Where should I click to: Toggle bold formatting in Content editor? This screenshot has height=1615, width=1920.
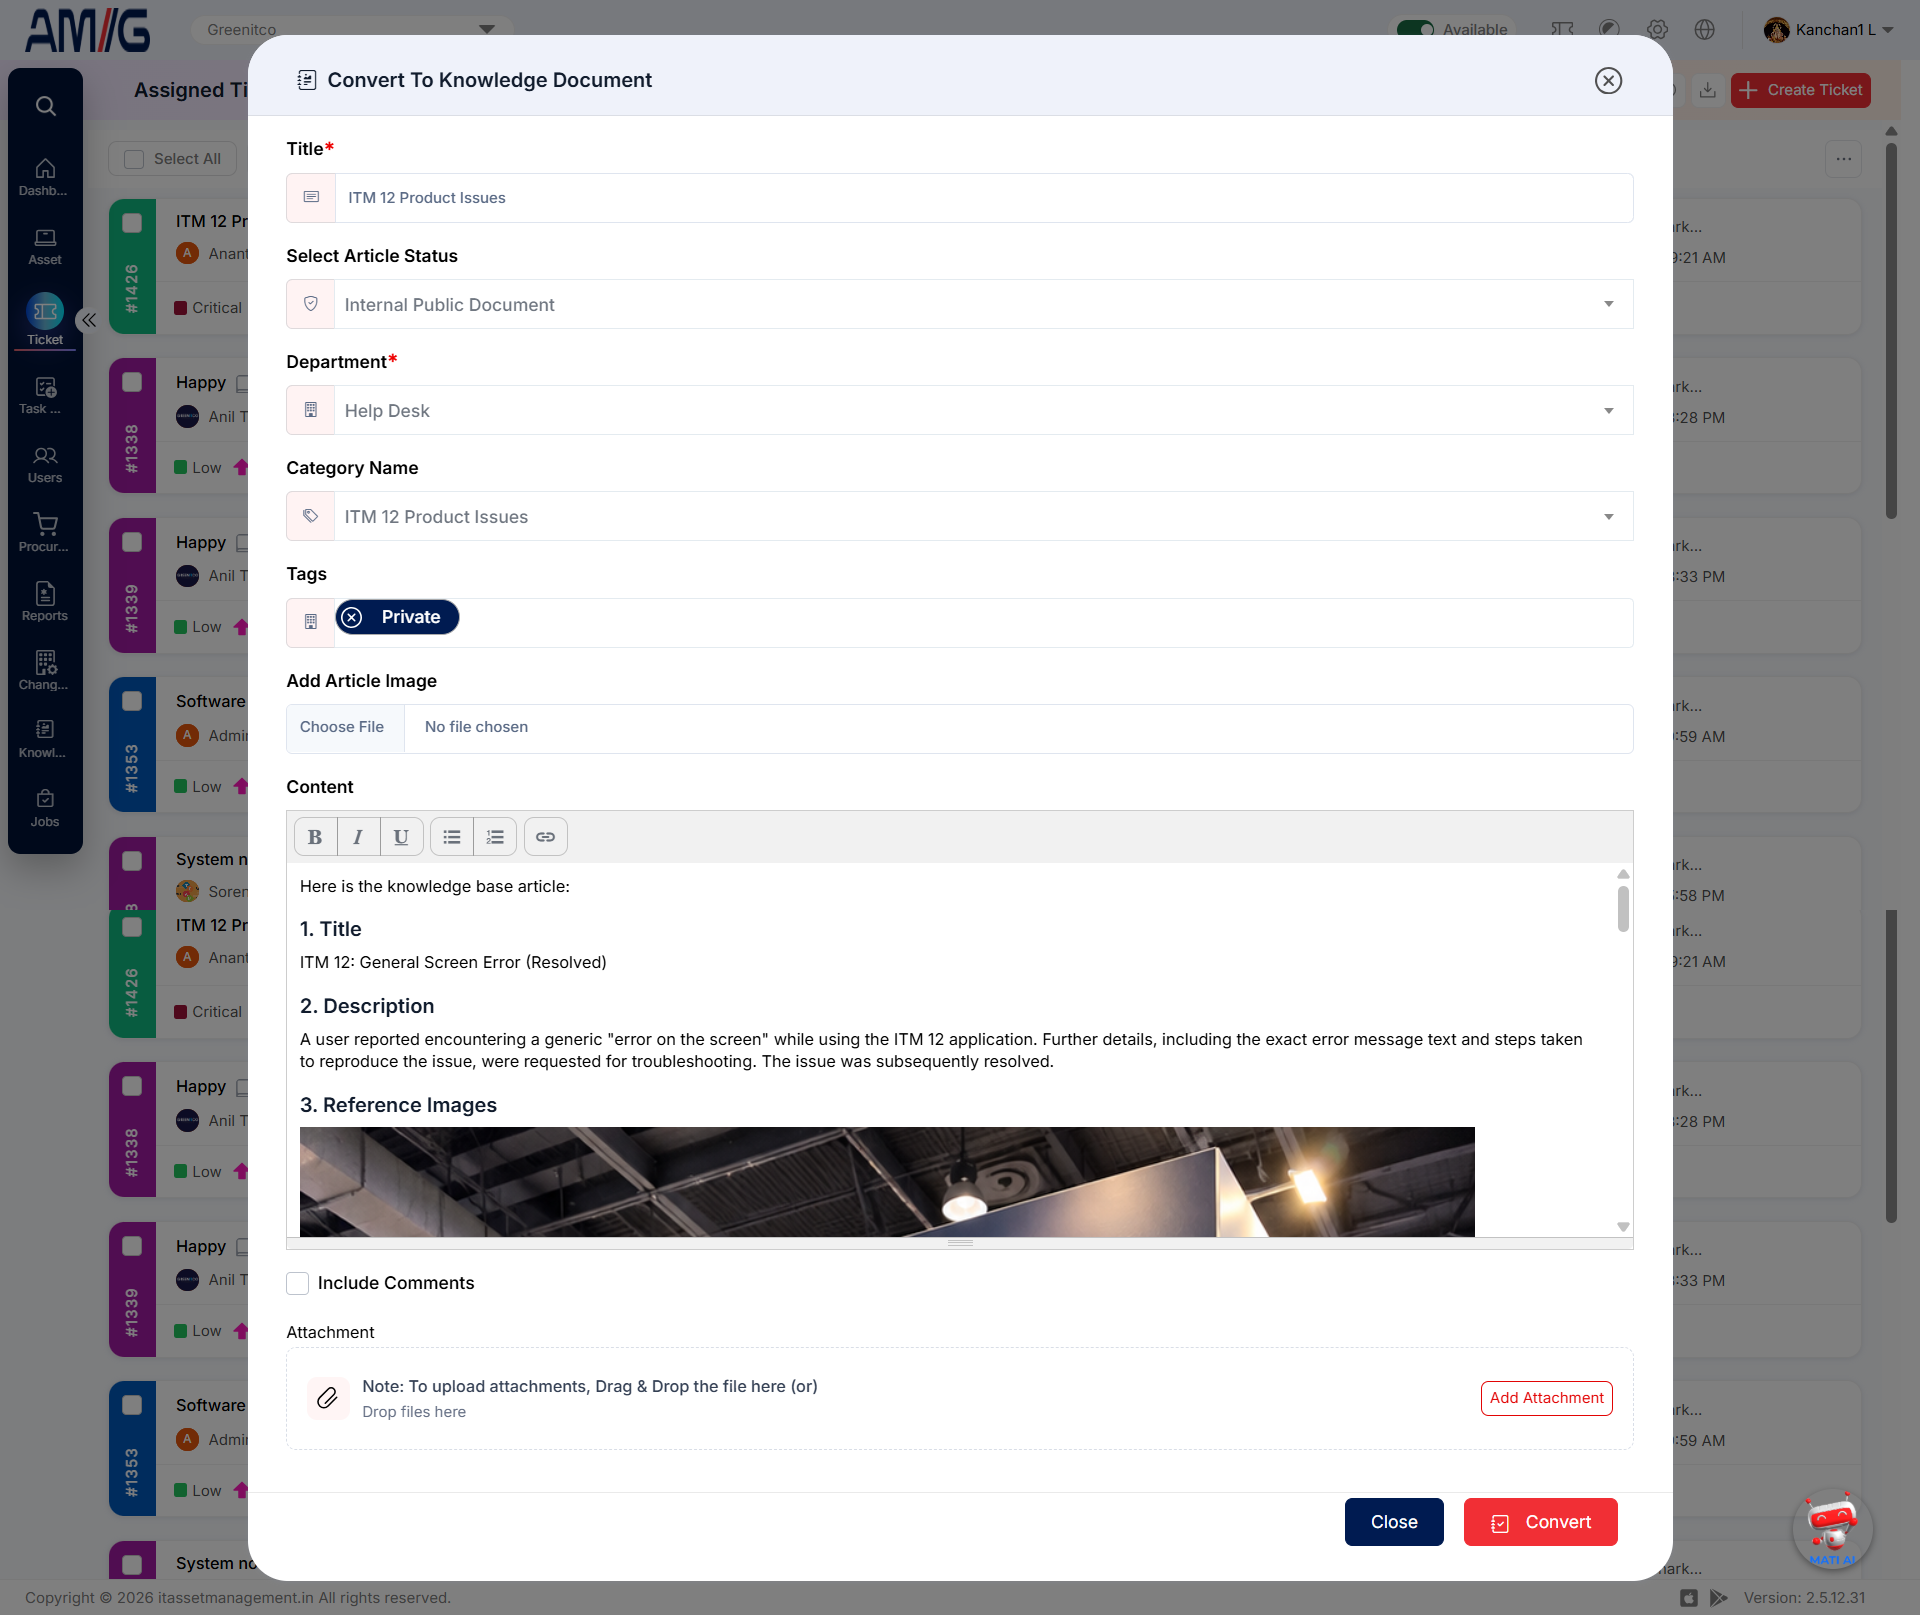(315, 837)
